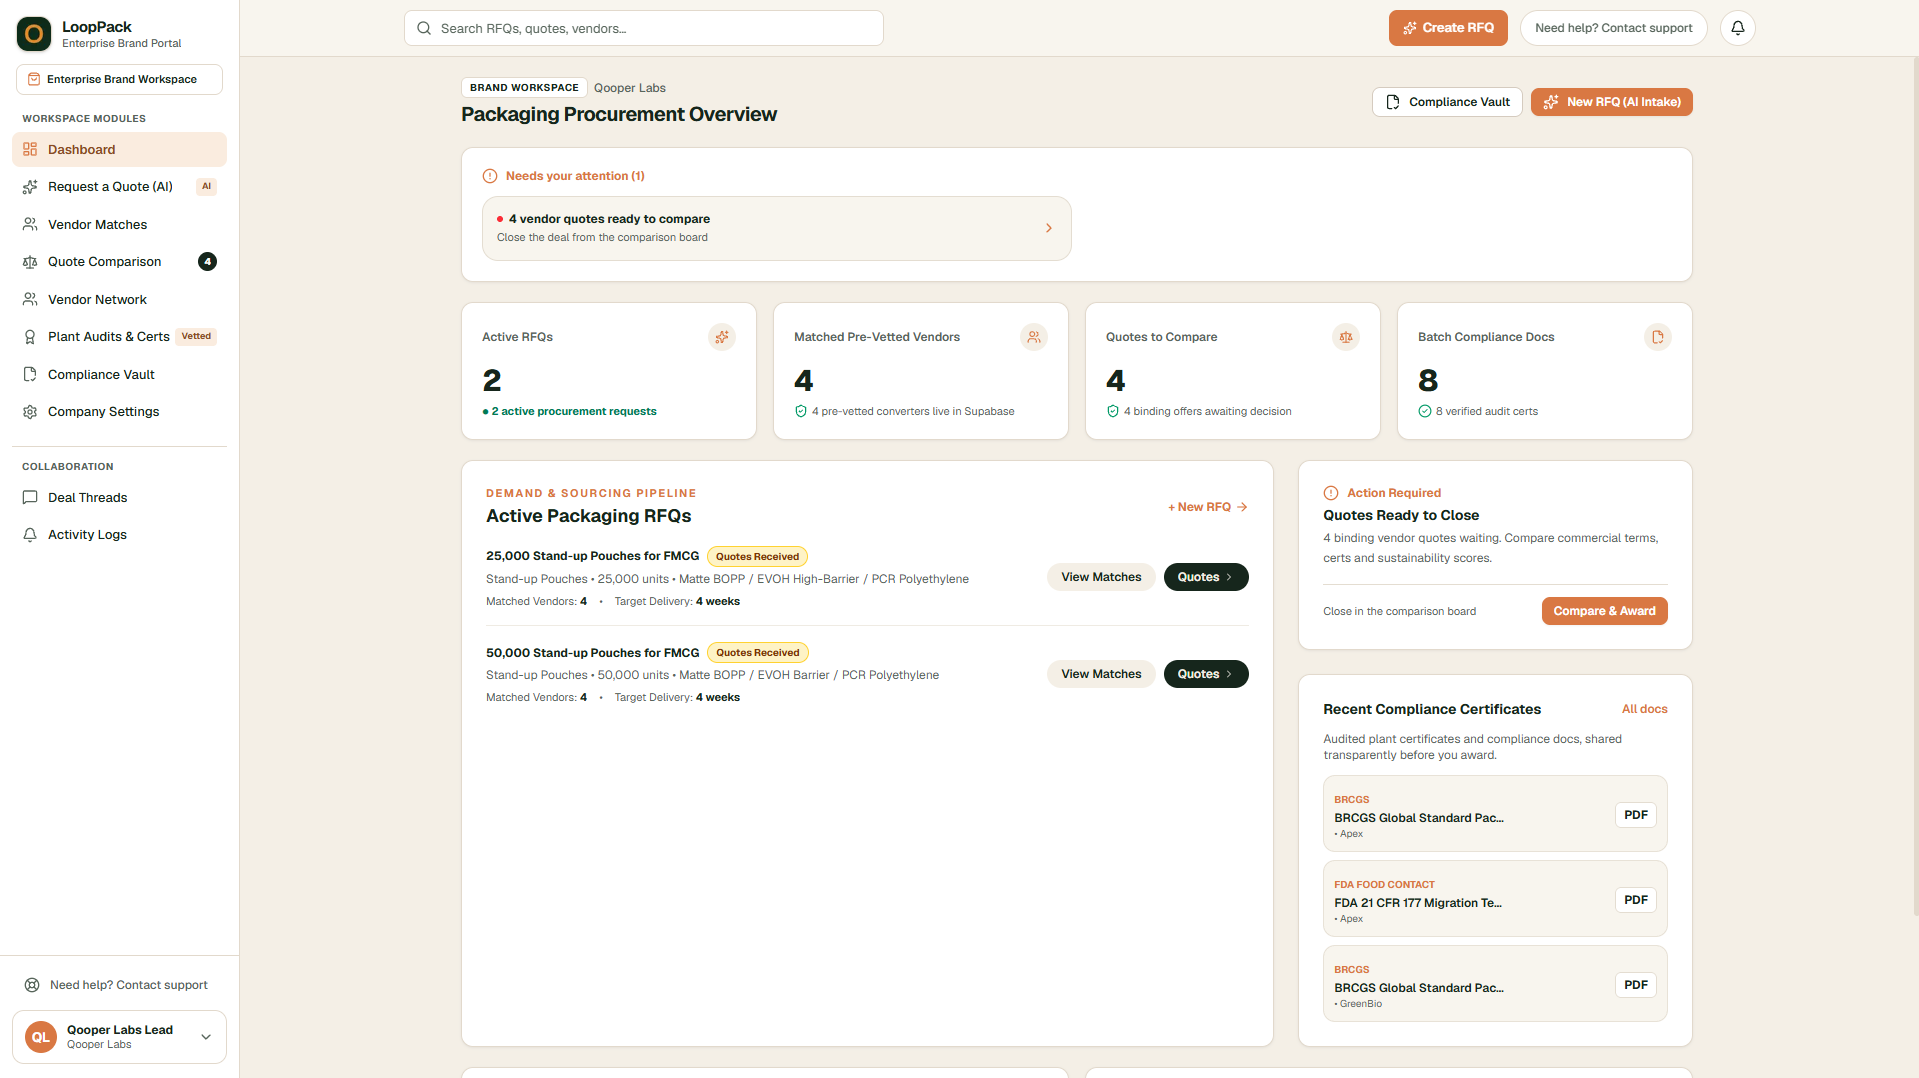Screen dimensions: 1919x1078
Task: Focus the Search RFQs, quotes, vendors field
Action: [x=643, y=28]
